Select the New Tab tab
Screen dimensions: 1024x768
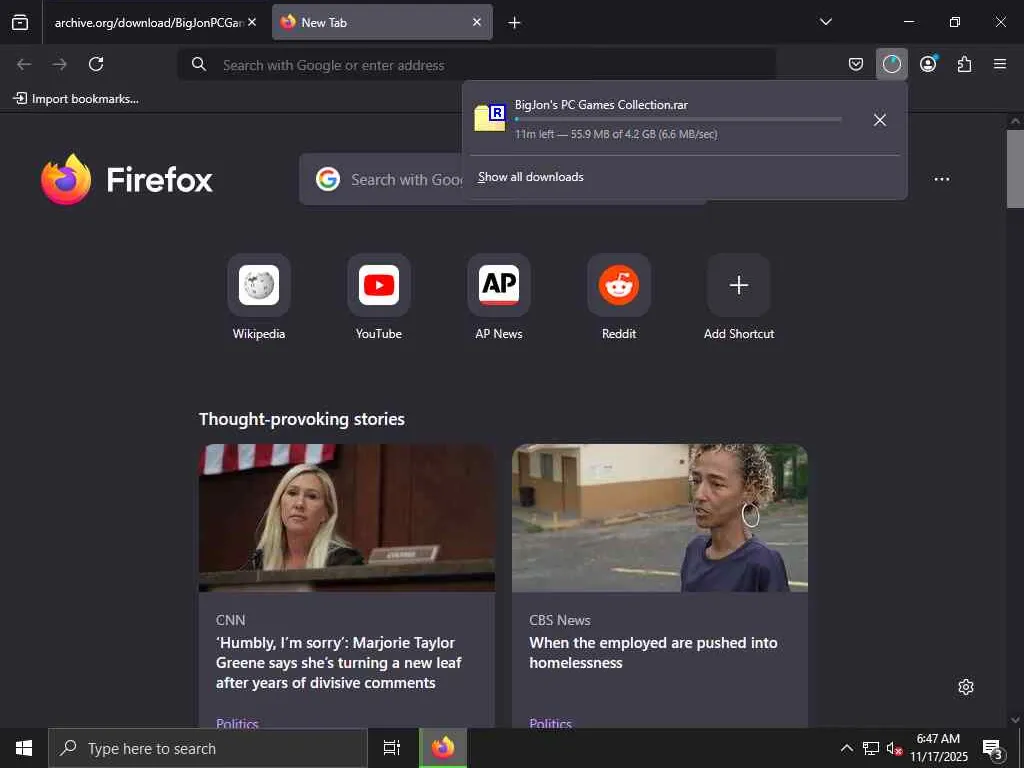[382, 22]
